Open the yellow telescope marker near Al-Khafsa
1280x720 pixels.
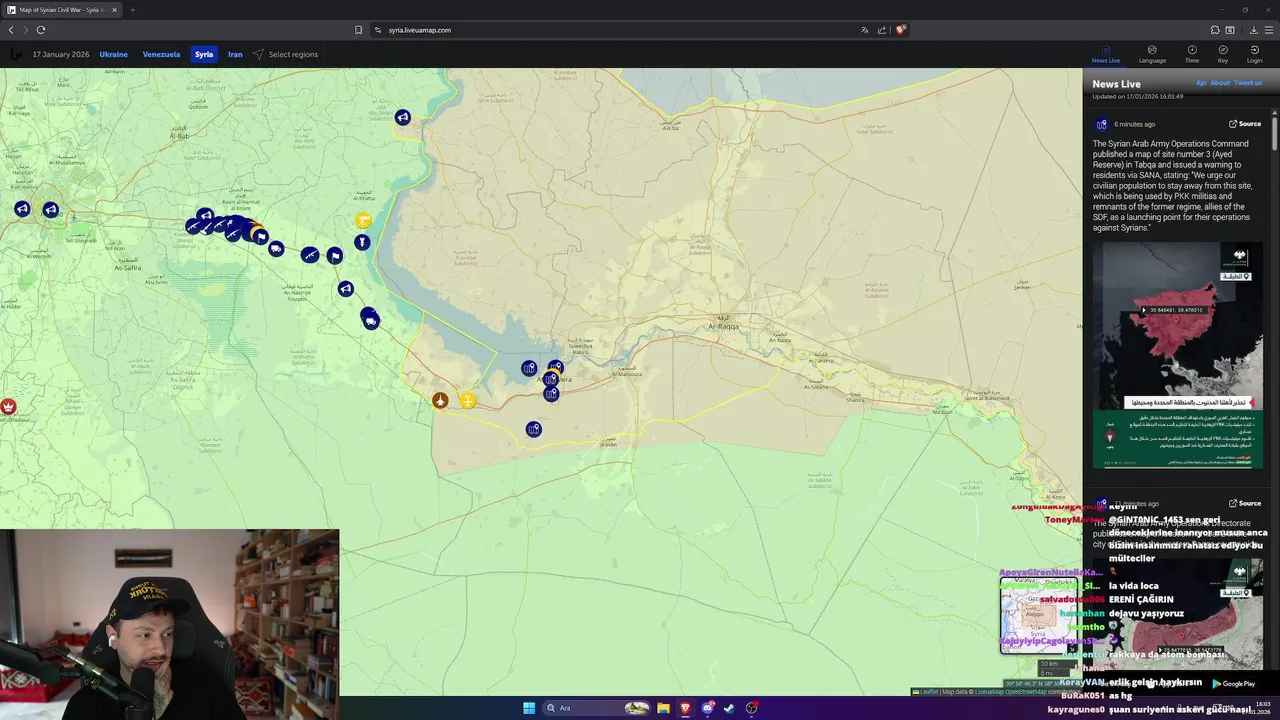pos(363,220)
